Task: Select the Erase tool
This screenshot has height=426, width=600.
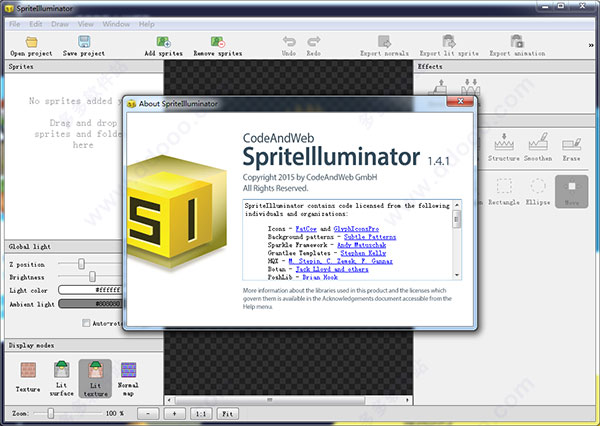Action: tap(571, 147)
